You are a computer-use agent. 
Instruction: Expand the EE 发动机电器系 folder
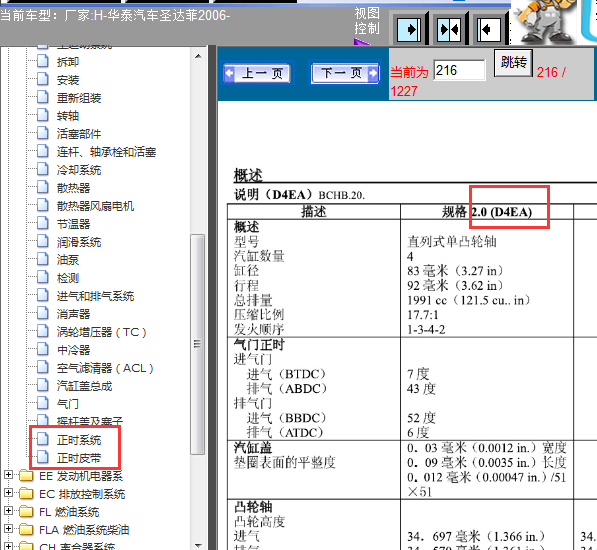tap(8, 475)
